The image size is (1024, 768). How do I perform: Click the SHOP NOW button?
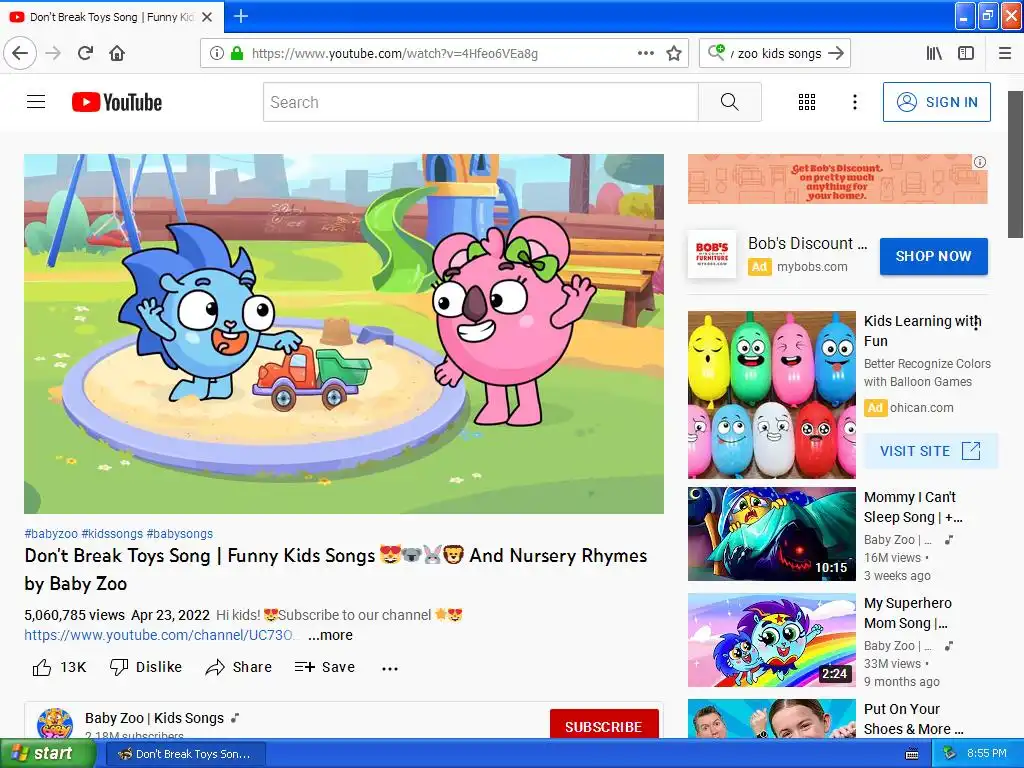933,256
